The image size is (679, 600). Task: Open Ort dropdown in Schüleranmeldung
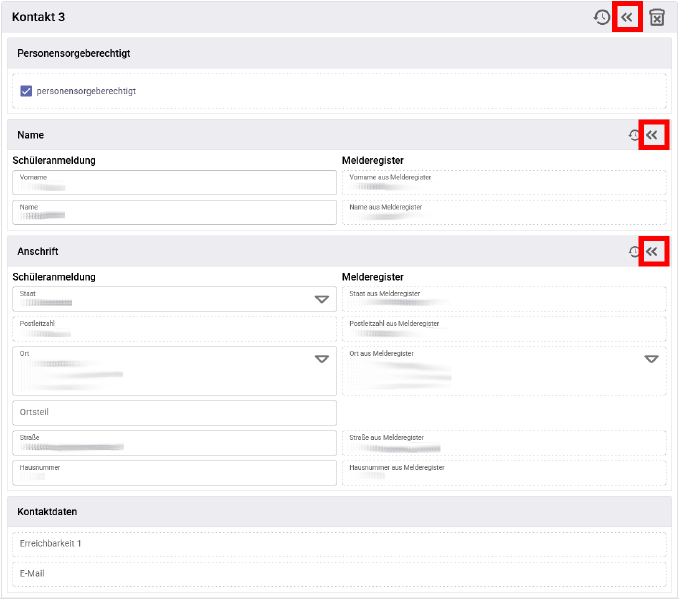click(x=322, y=359)
